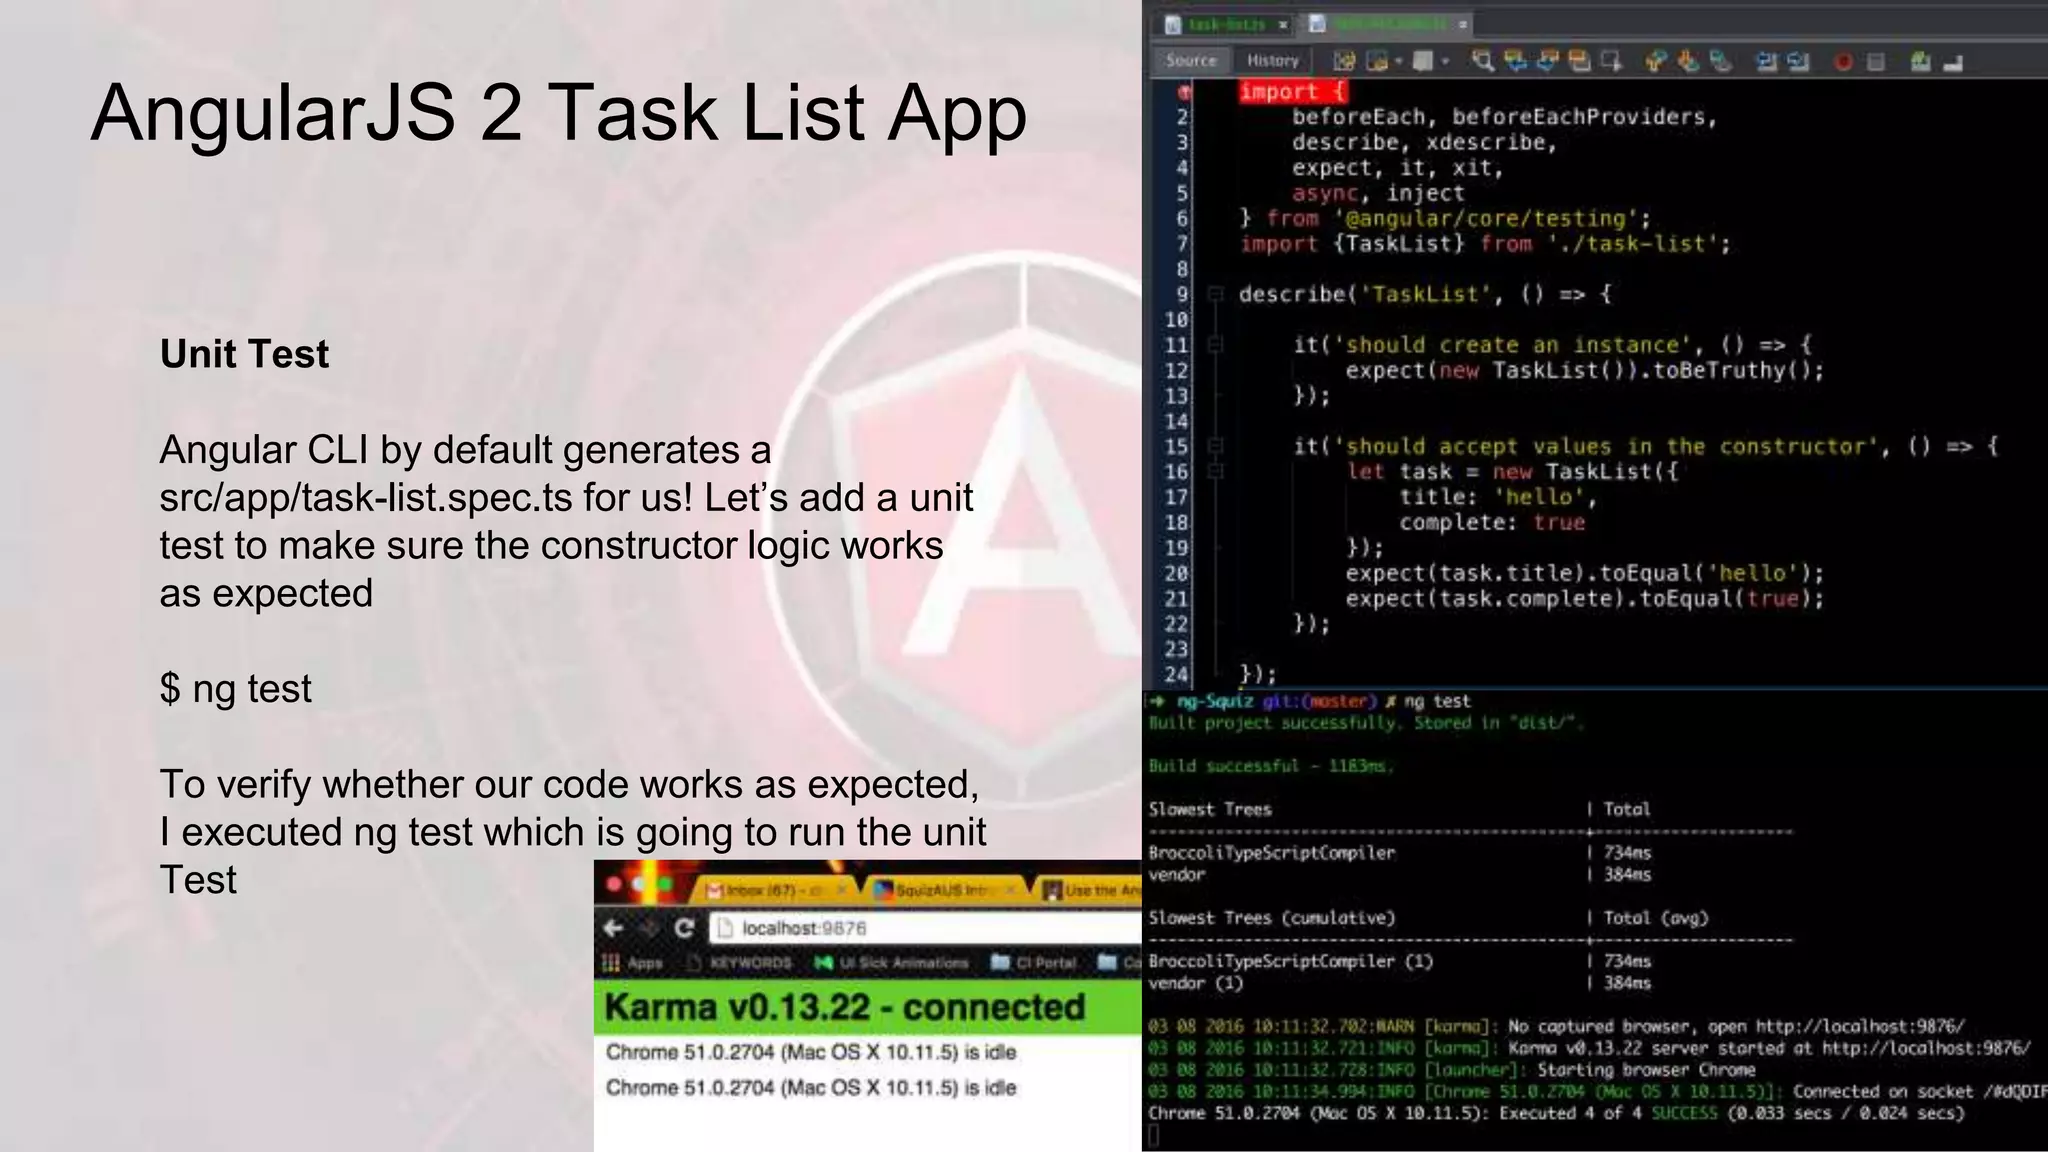Screen dimensions: 2048x1152
Task: Click the 'ng test' command in terminal prompt
Action: (1437, 701)
